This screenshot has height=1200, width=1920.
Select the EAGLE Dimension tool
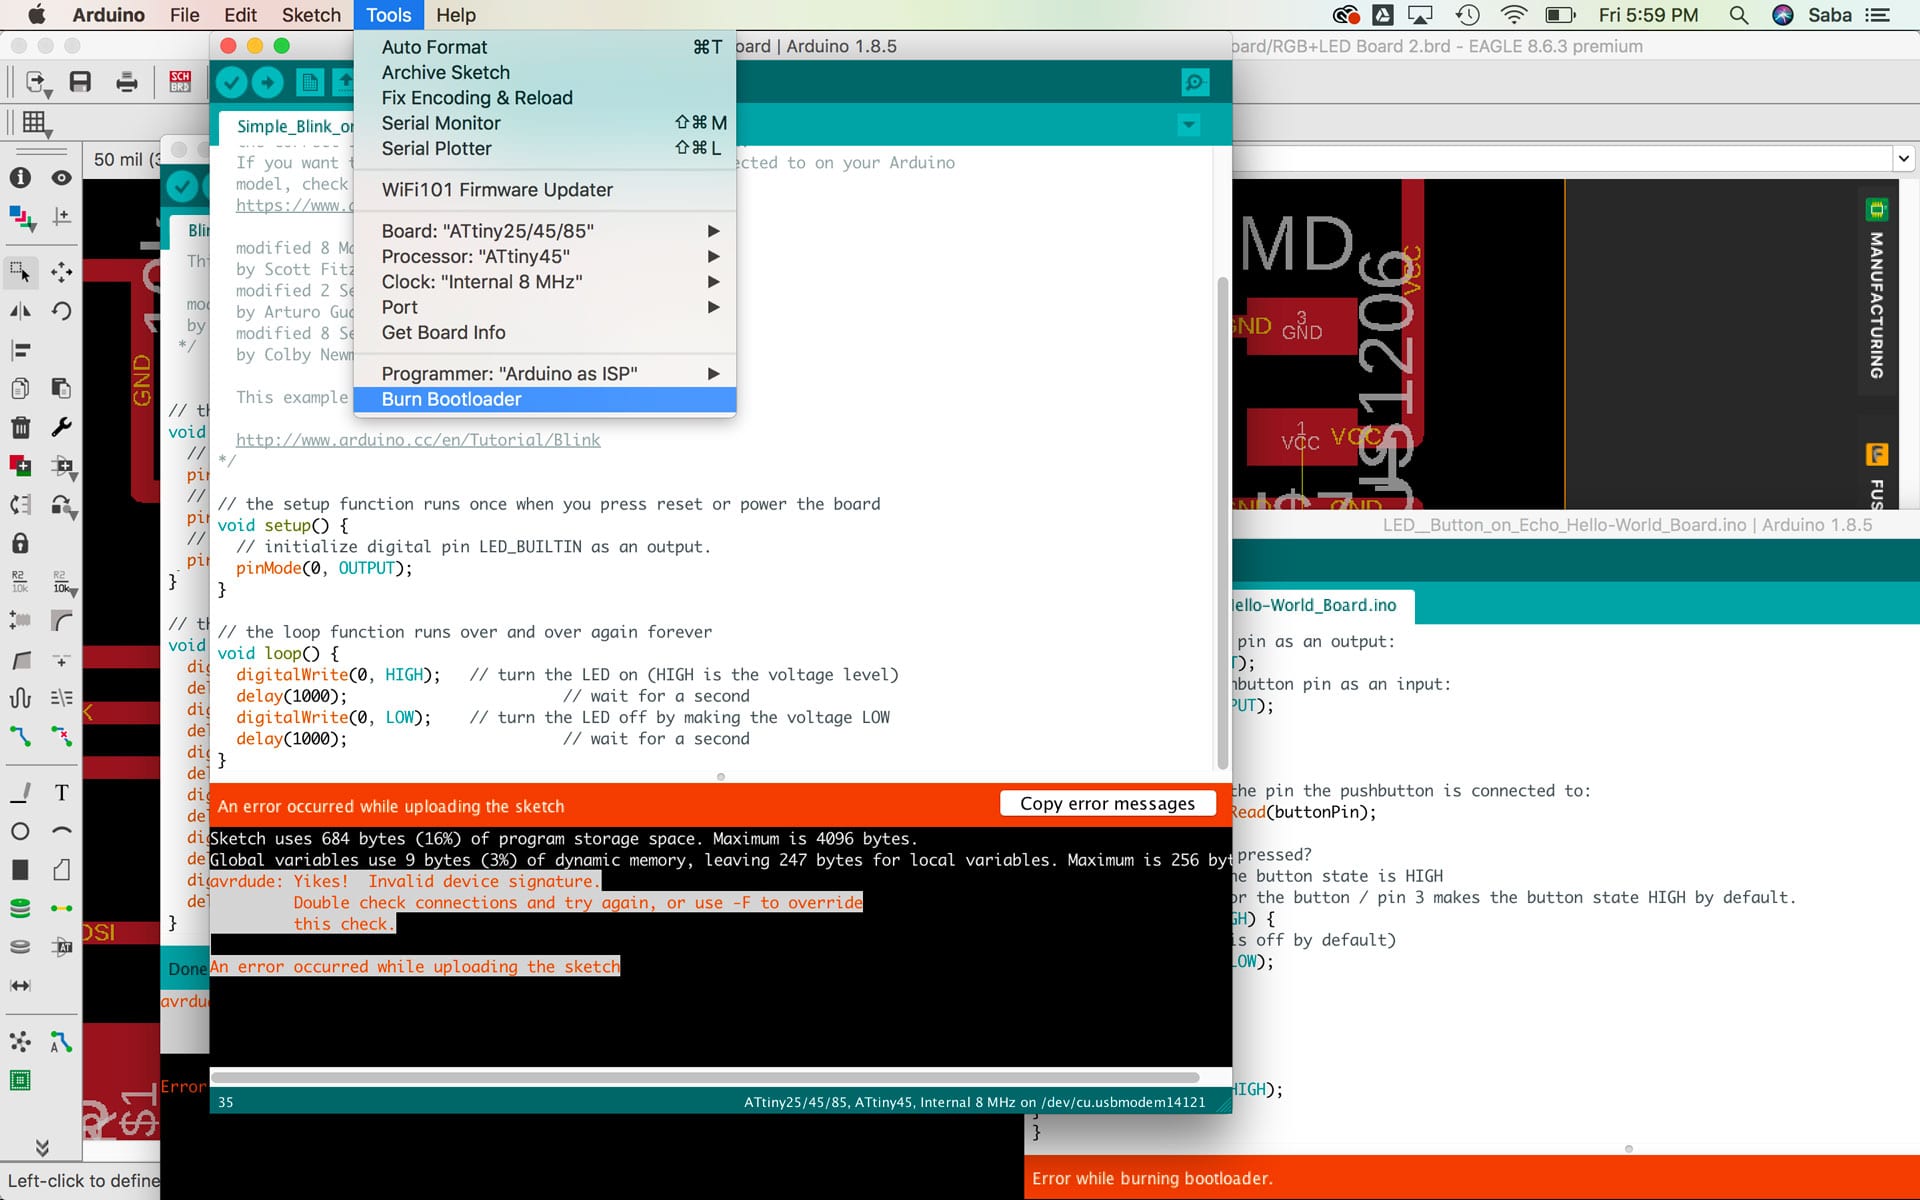click(20, 985)
